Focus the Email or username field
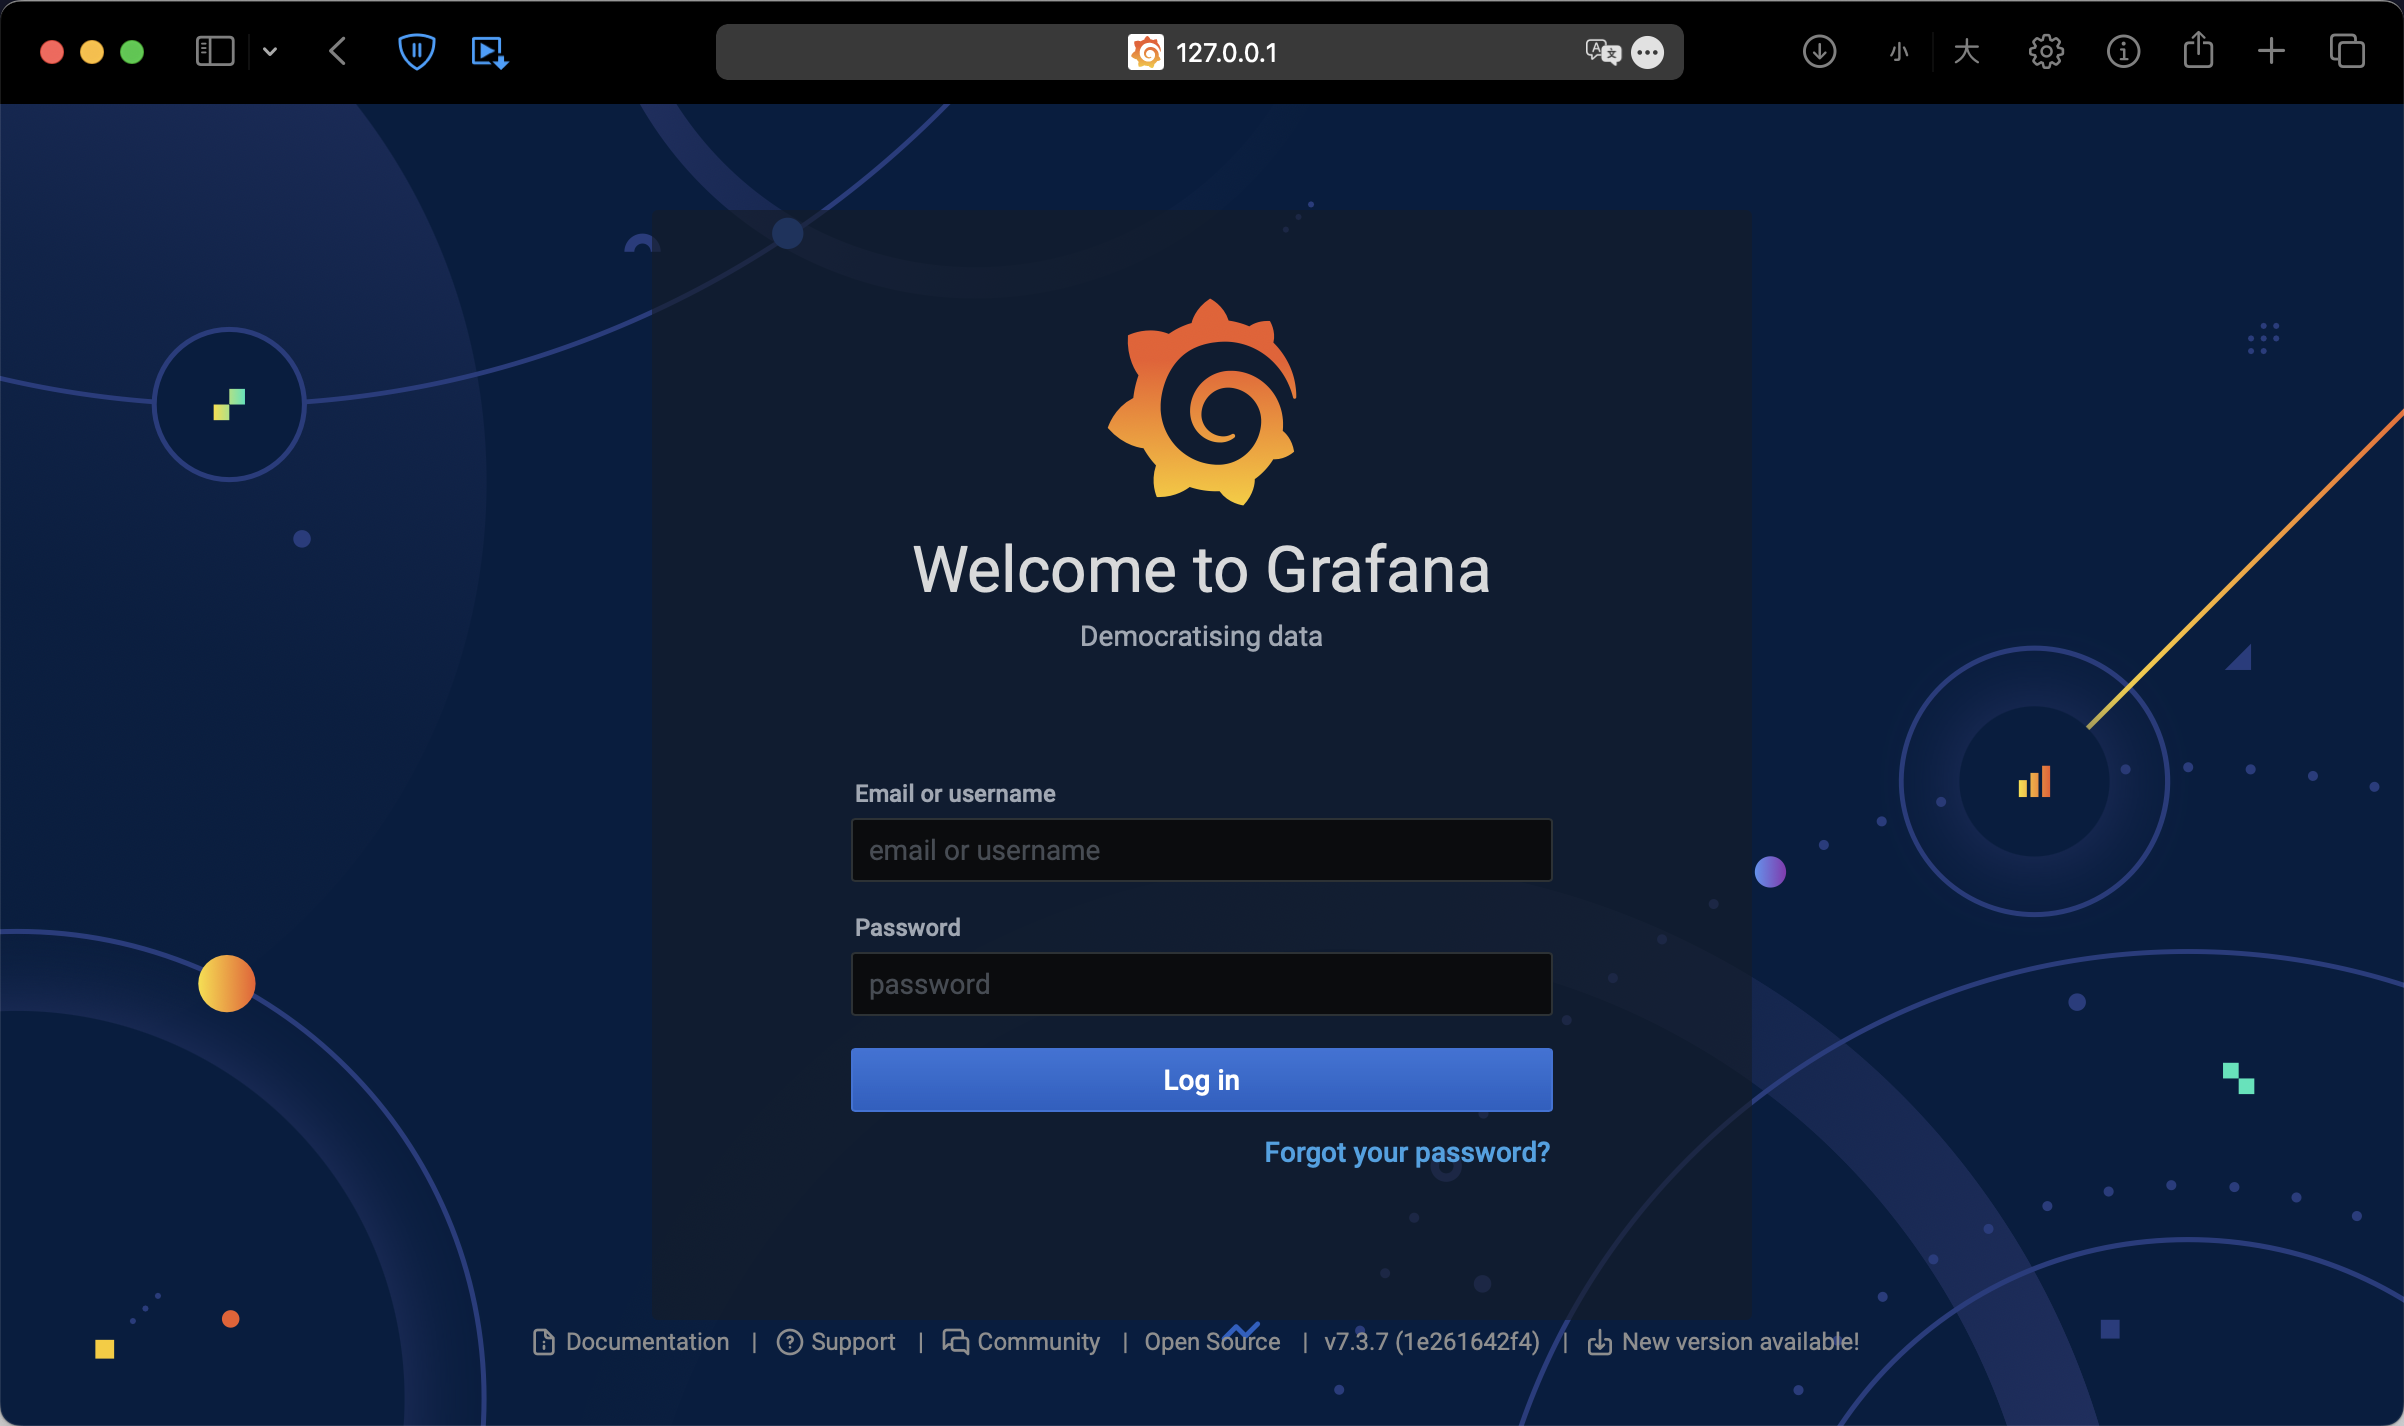The width and height of the screenshot is (2404, 1426). pyautogui.click(x=1201, y=850)
